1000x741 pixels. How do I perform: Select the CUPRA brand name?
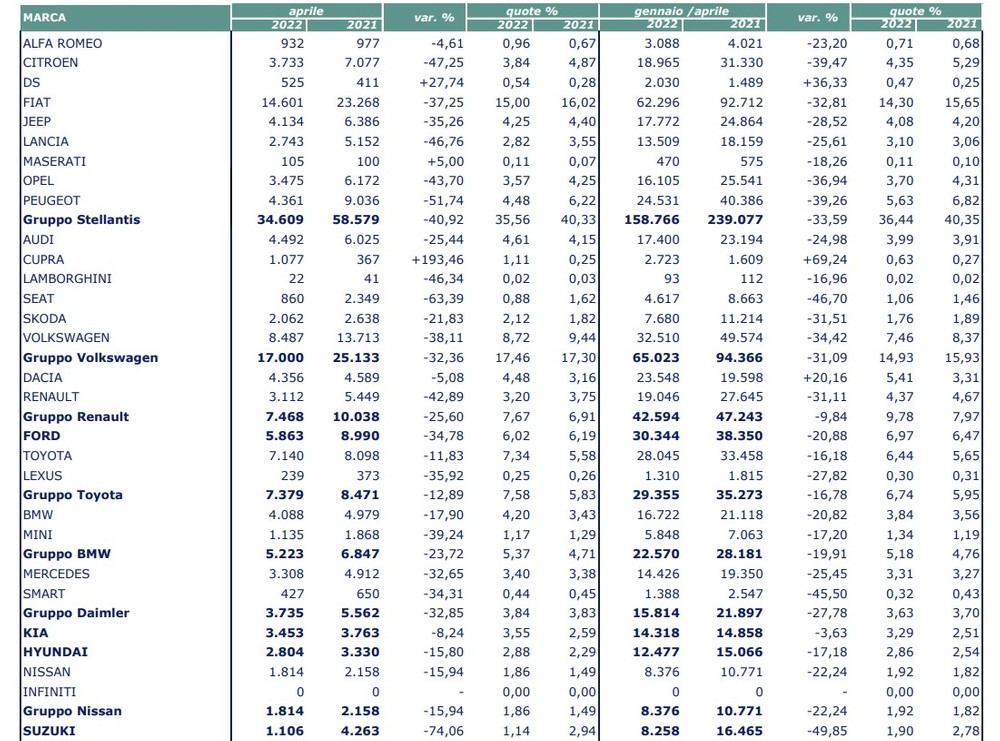tap(43, 260)
